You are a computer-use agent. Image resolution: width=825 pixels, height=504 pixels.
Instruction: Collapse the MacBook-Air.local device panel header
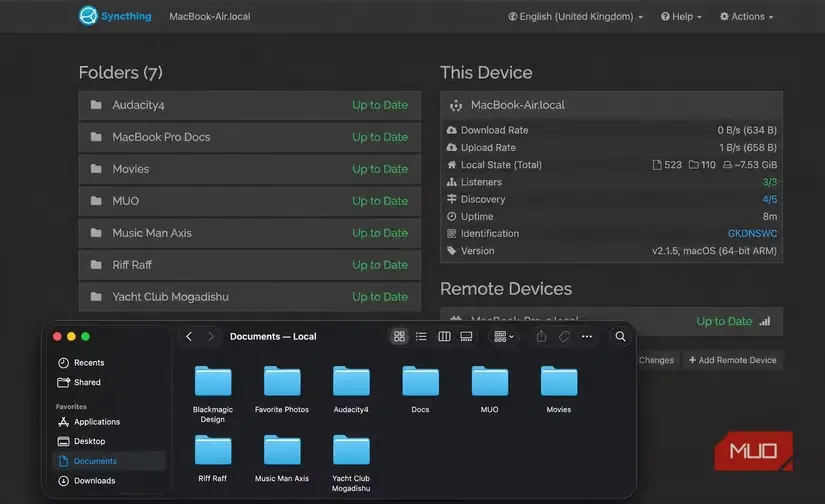(611, 105)
